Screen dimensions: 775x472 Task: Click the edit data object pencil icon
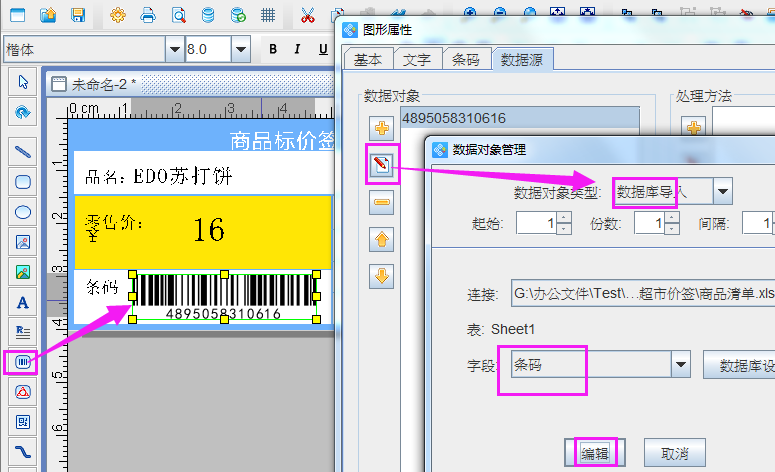pyautogui.click(x=382, y=165)
